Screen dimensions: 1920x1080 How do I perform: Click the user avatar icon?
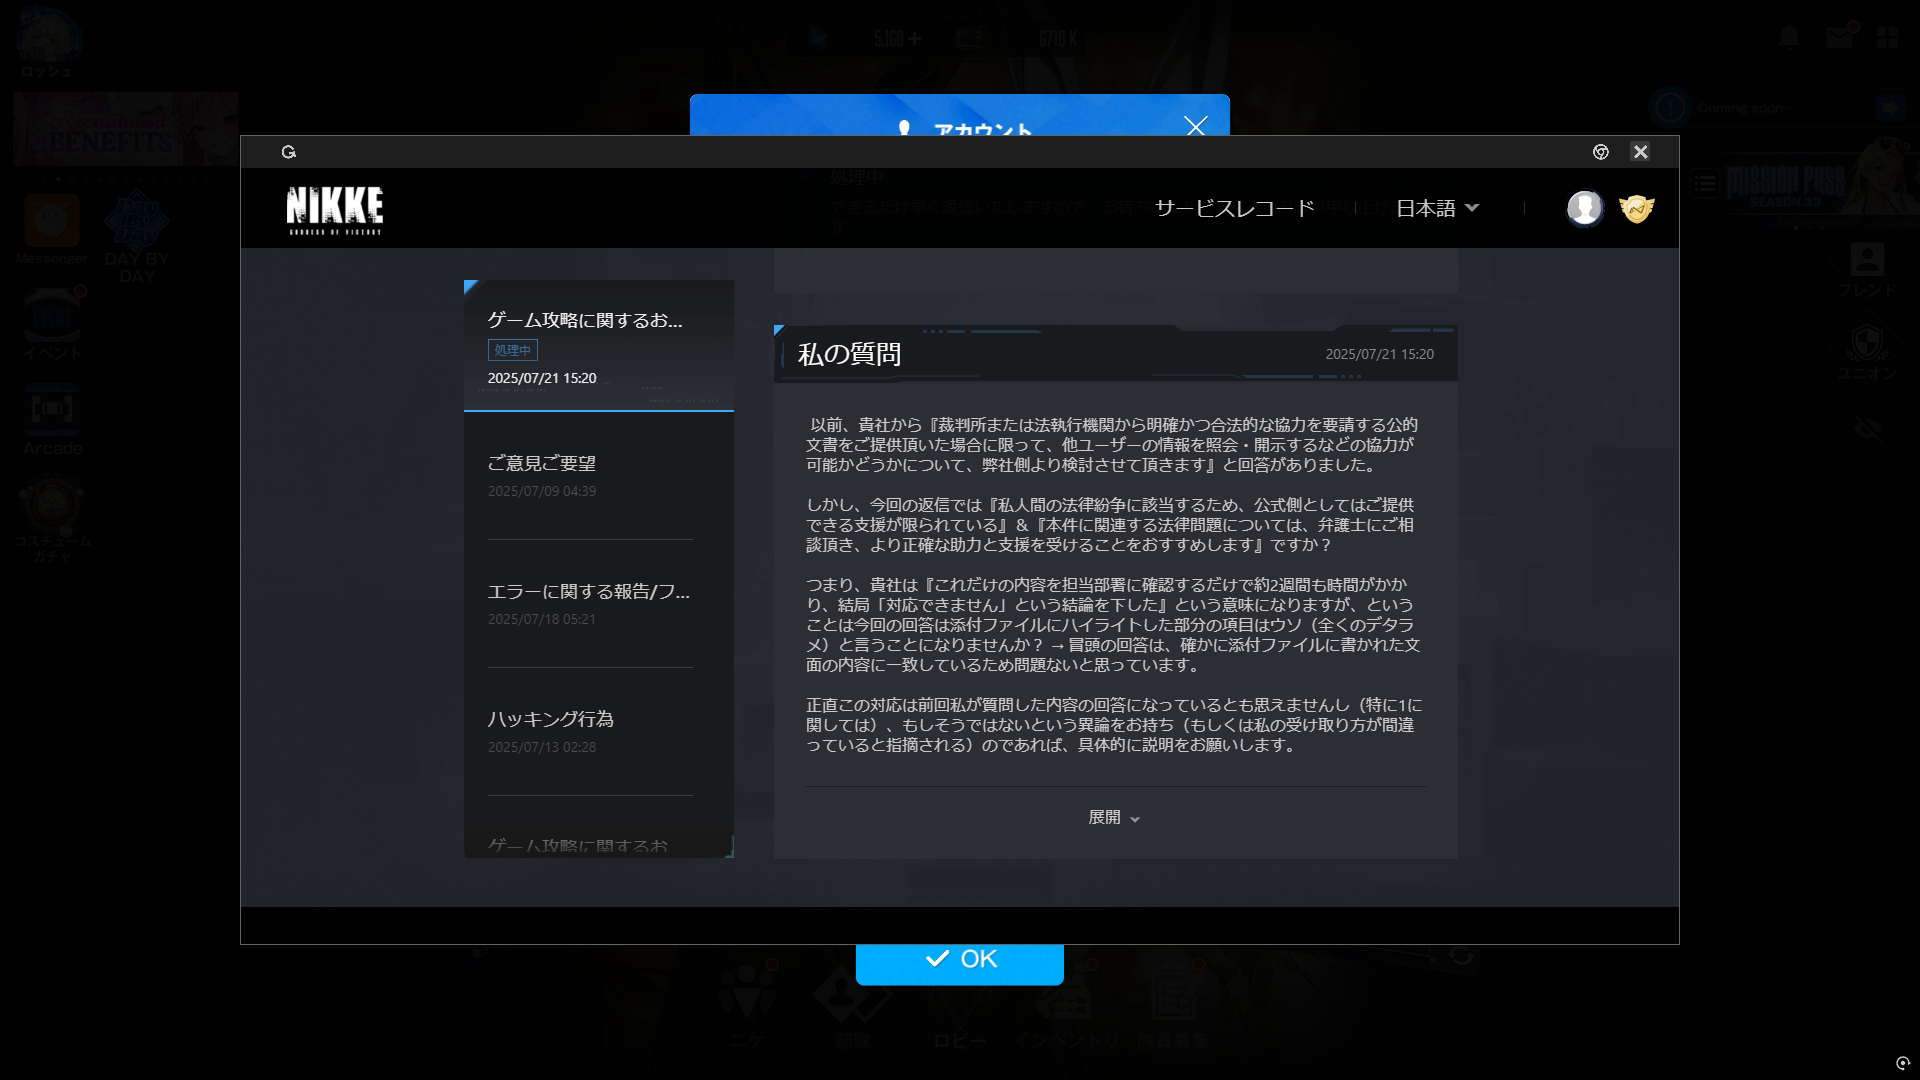tap(1584, 208)
